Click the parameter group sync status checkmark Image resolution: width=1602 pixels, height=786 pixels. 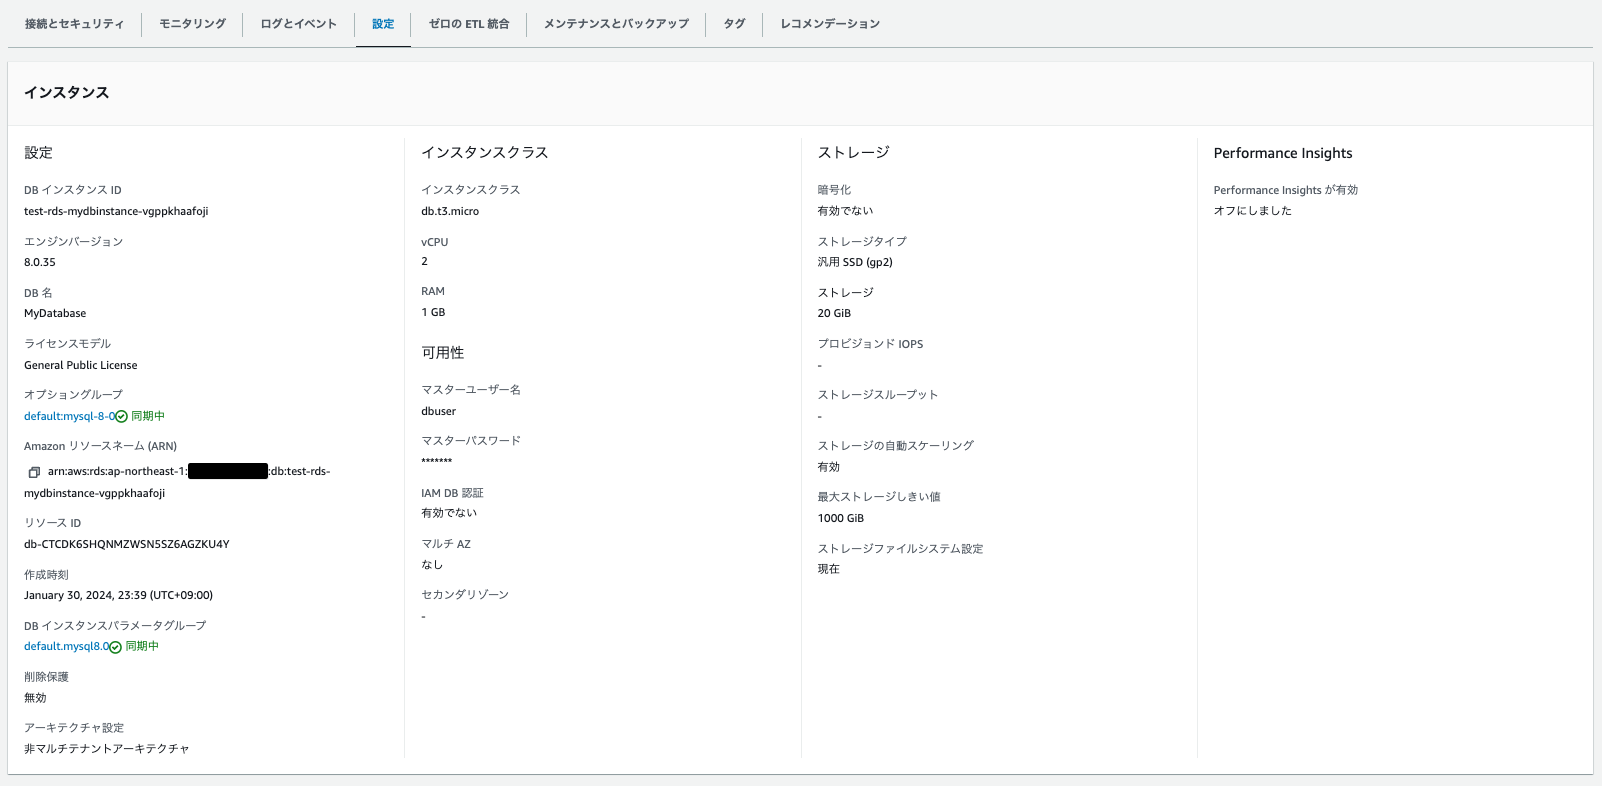point(115,647)
